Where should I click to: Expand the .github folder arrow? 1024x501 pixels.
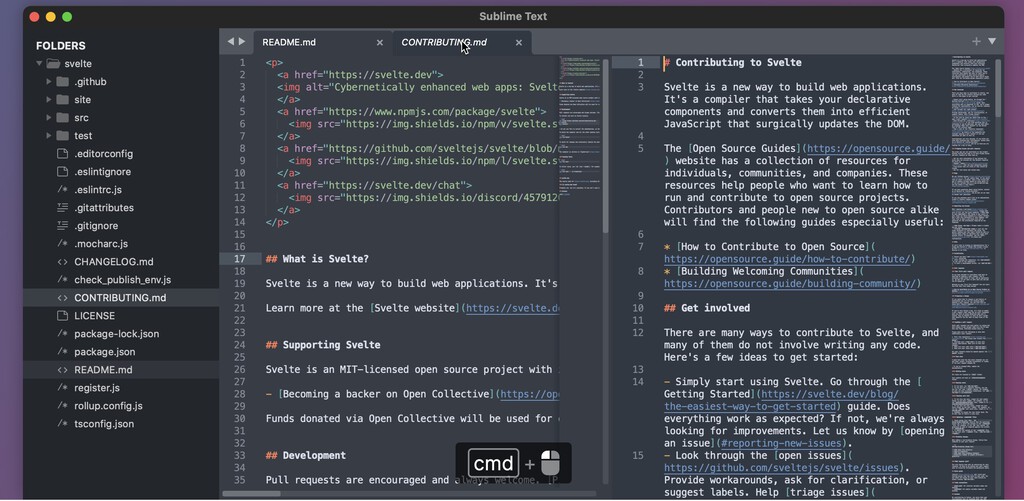48,82
